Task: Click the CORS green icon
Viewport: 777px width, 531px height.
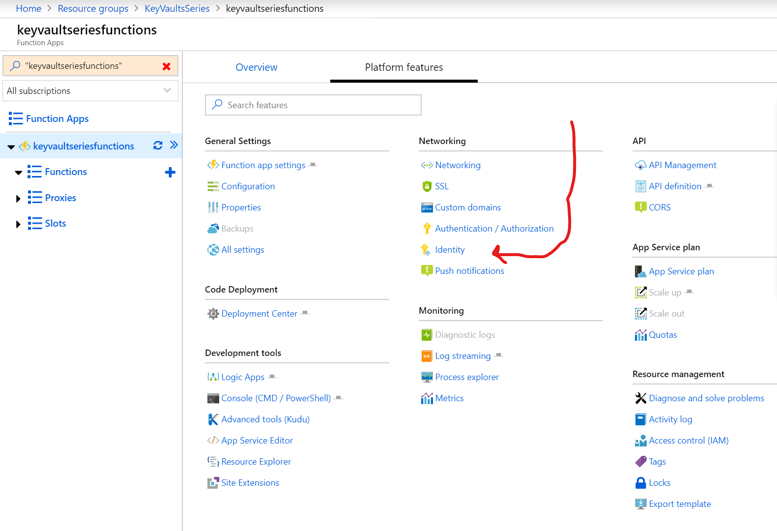Action: pos(640,207)
